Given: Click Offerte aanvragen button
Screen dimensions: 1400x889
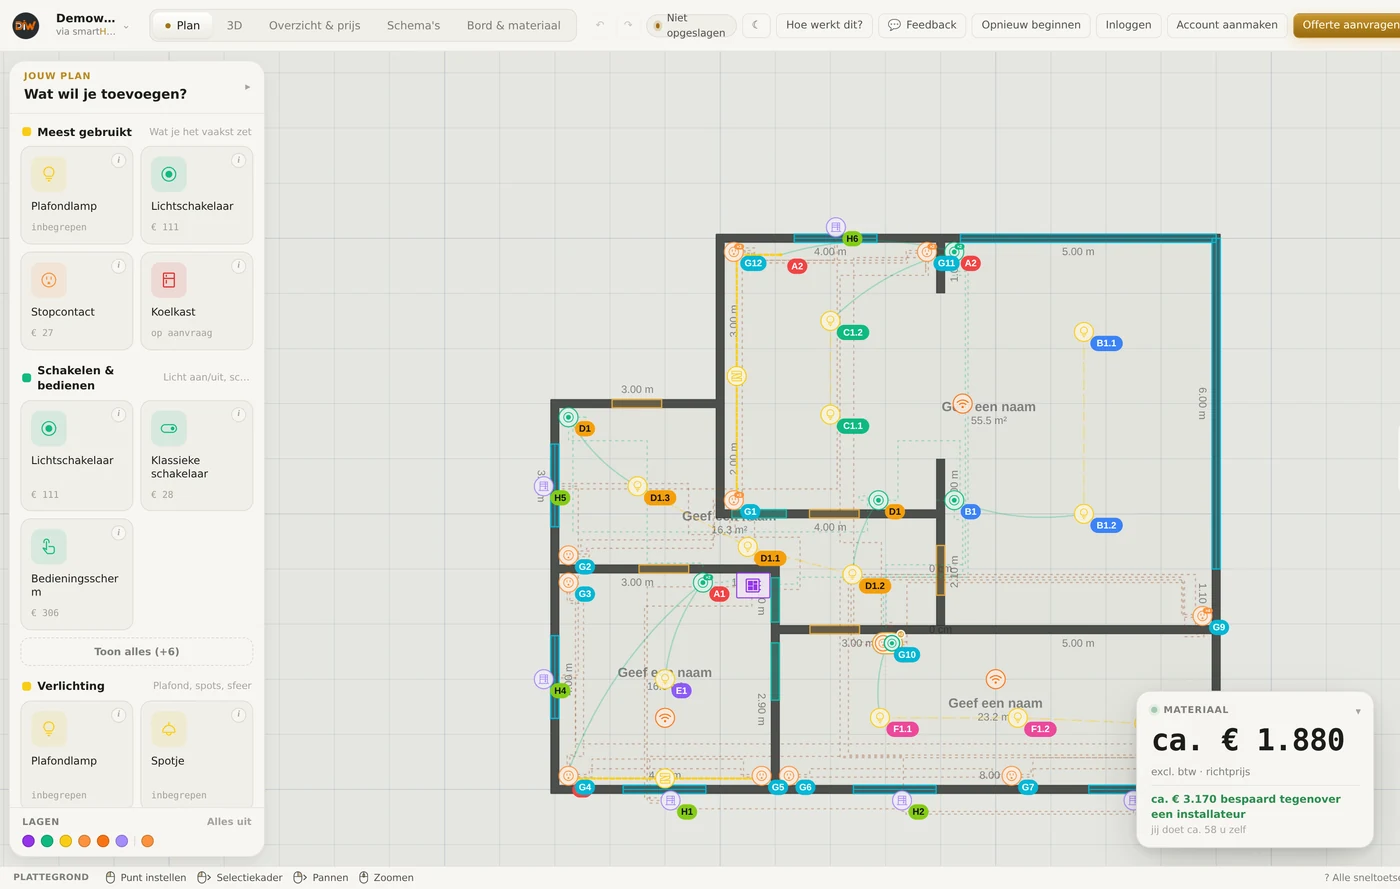Looking at the screenshot, I should coord(1347,25).
